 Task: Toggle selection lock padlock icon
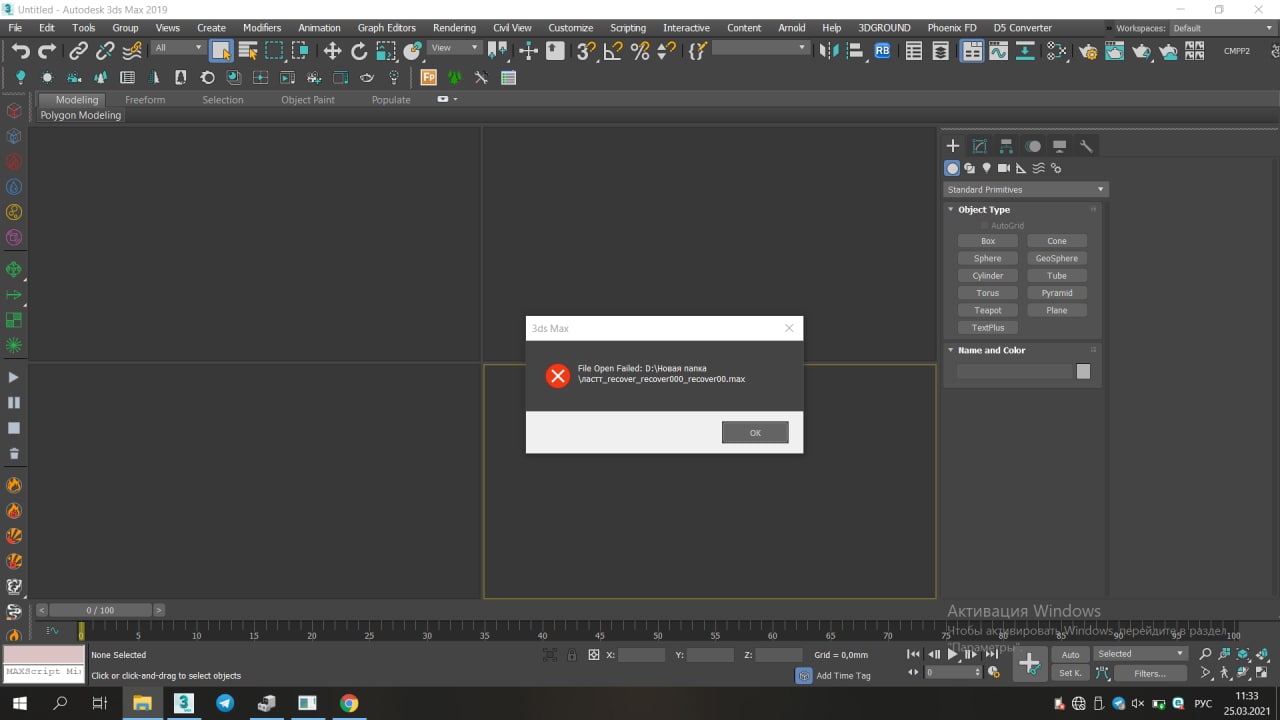[571, 655]
